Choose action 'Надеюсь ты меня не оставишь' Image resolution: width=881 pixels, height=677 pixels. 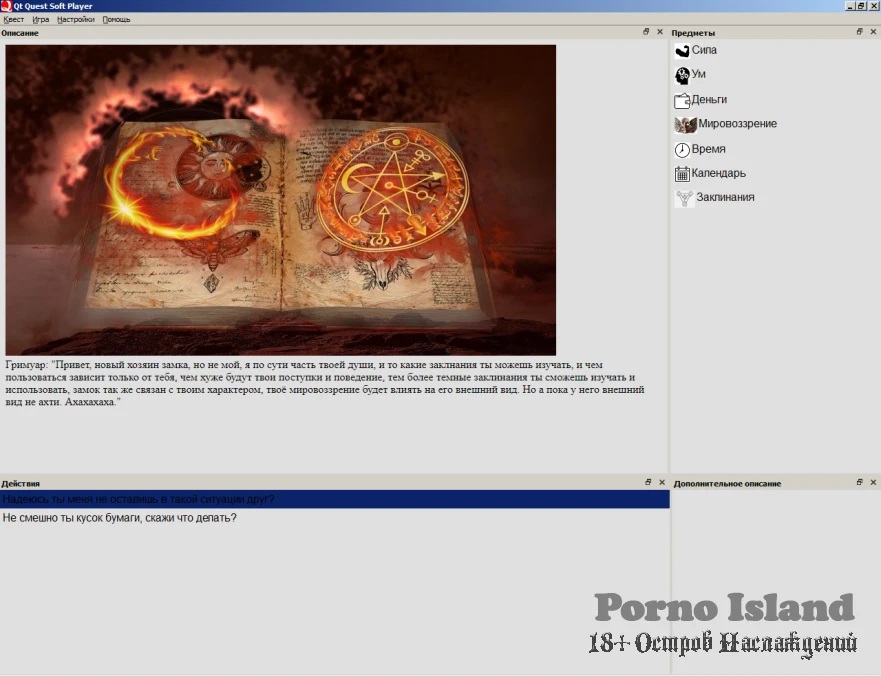click(x=139, y=499)
